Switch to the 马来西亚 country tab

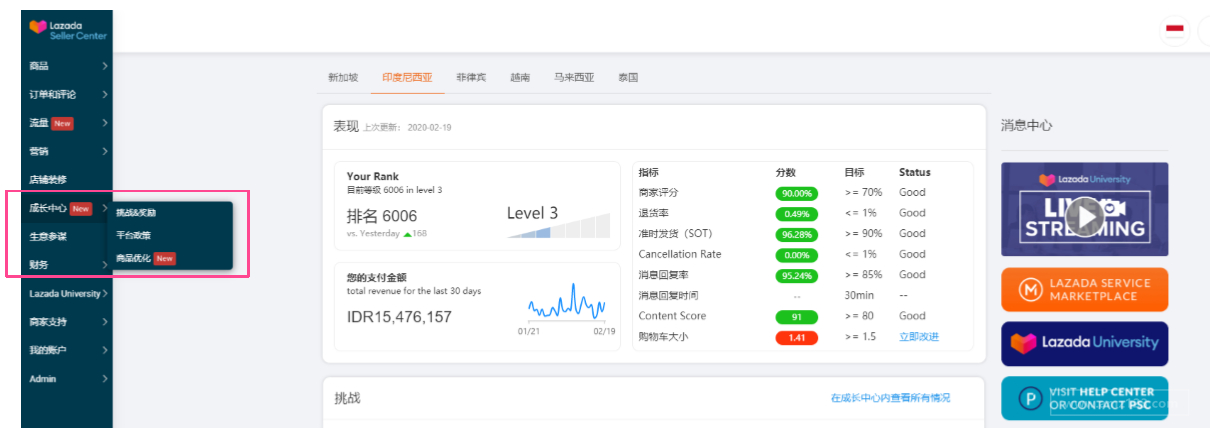pos(574,77)
